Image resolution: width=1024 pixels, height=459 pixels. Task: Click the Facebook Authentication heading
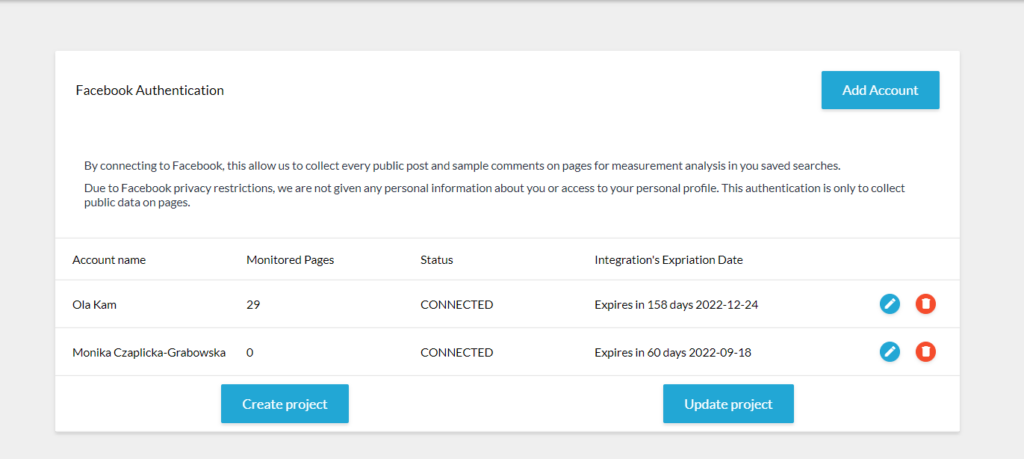click(x=150, y=90)
